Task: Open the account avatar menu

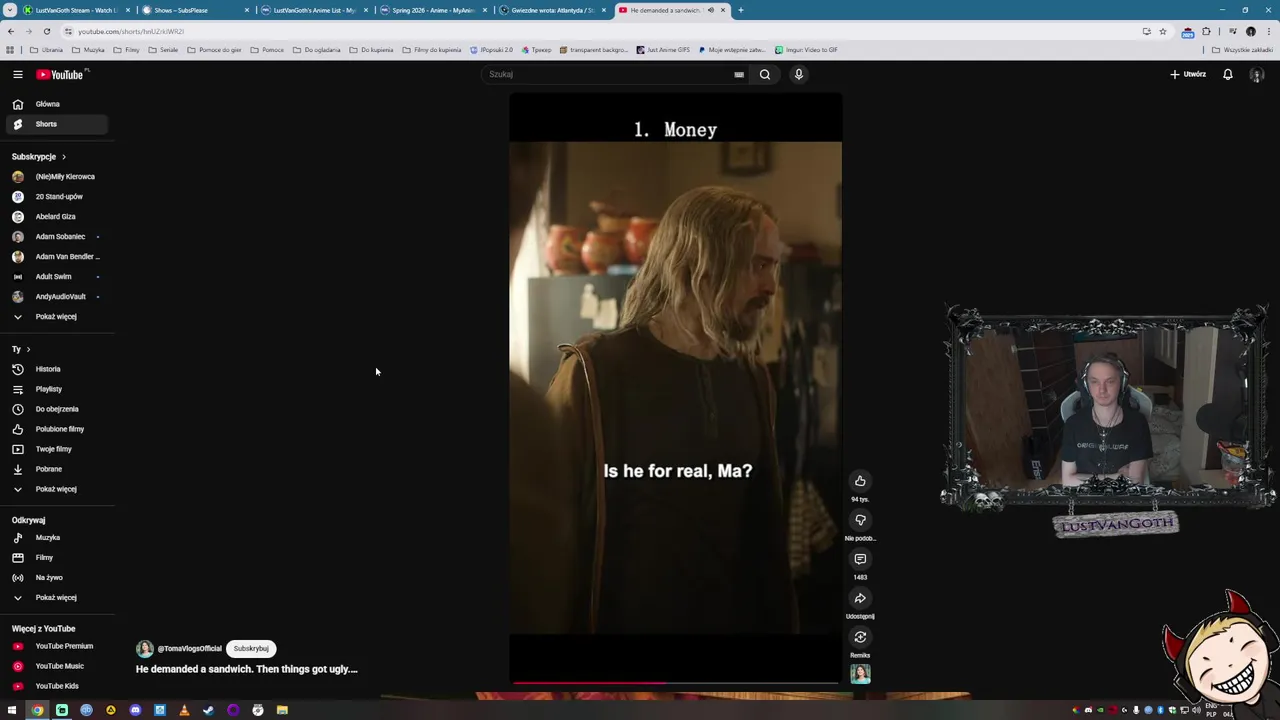Action: 1257,74
